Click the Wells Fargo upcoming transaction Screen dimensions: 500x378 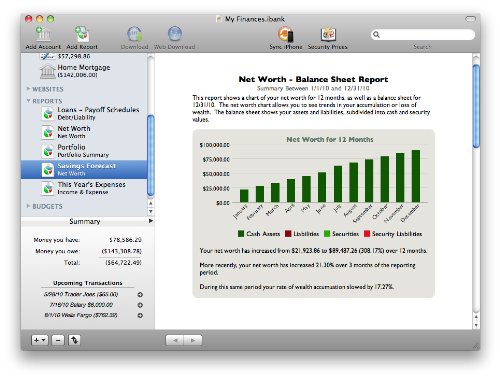point(81,315)
